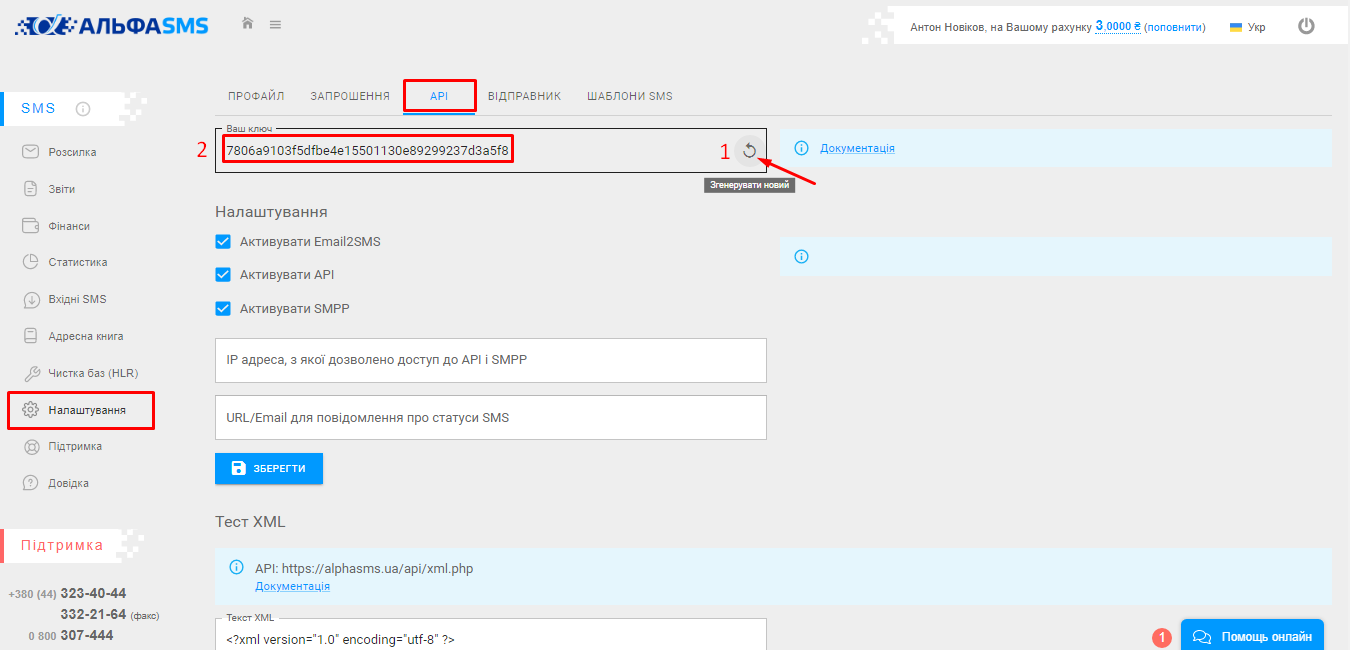
Task: Open Адресна книга in sidebar
Action: point(85,336)
